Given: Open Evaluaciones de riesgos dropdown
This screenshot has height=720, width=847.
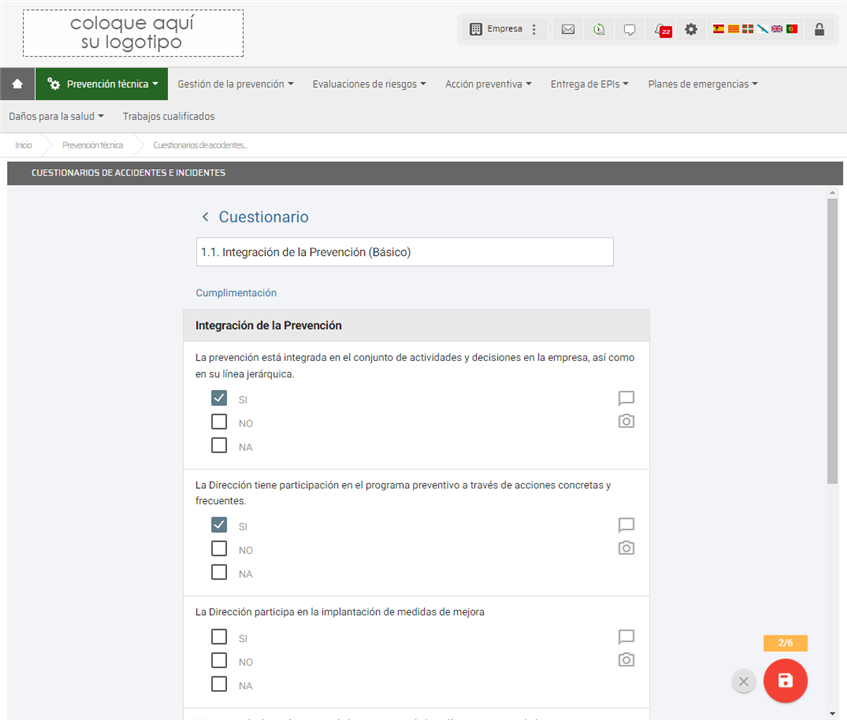Looking at the screenshot, I should 369,84.
